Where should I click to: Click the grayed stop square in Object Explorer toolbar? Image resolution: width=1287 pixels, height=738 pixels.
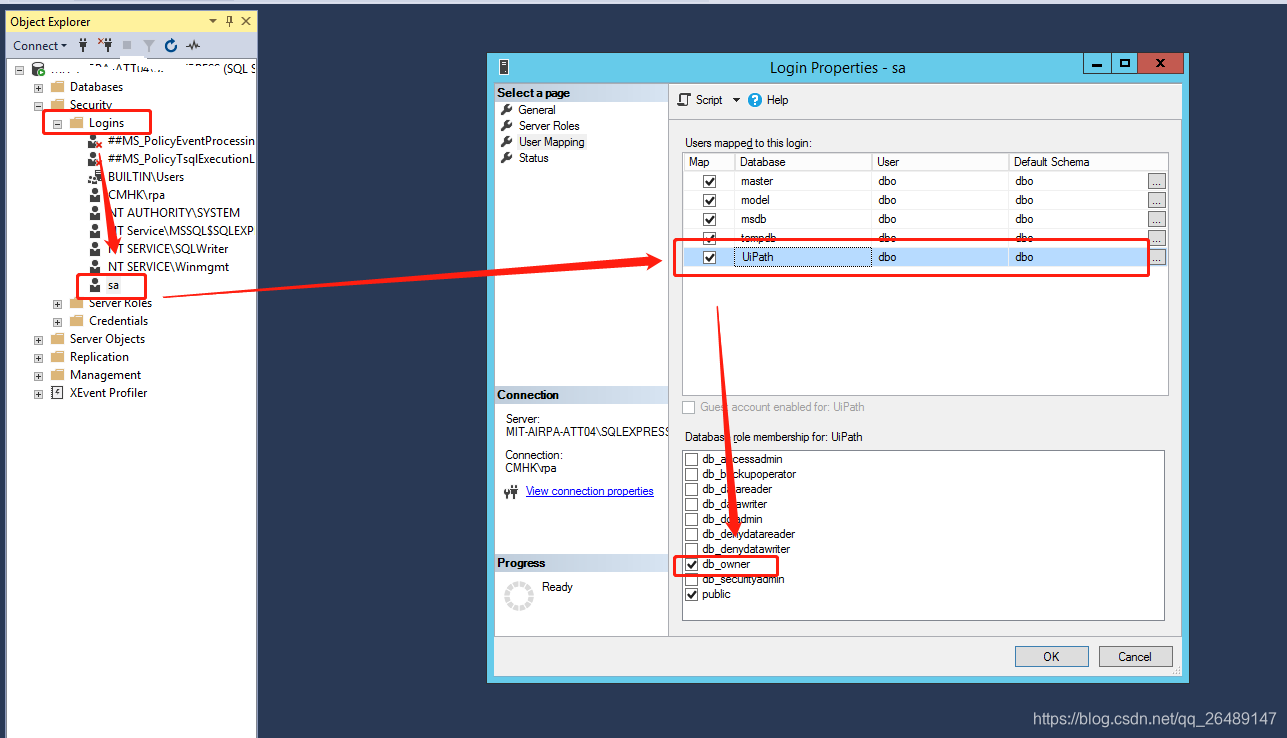pyautogui.click(x=127, y=45)
